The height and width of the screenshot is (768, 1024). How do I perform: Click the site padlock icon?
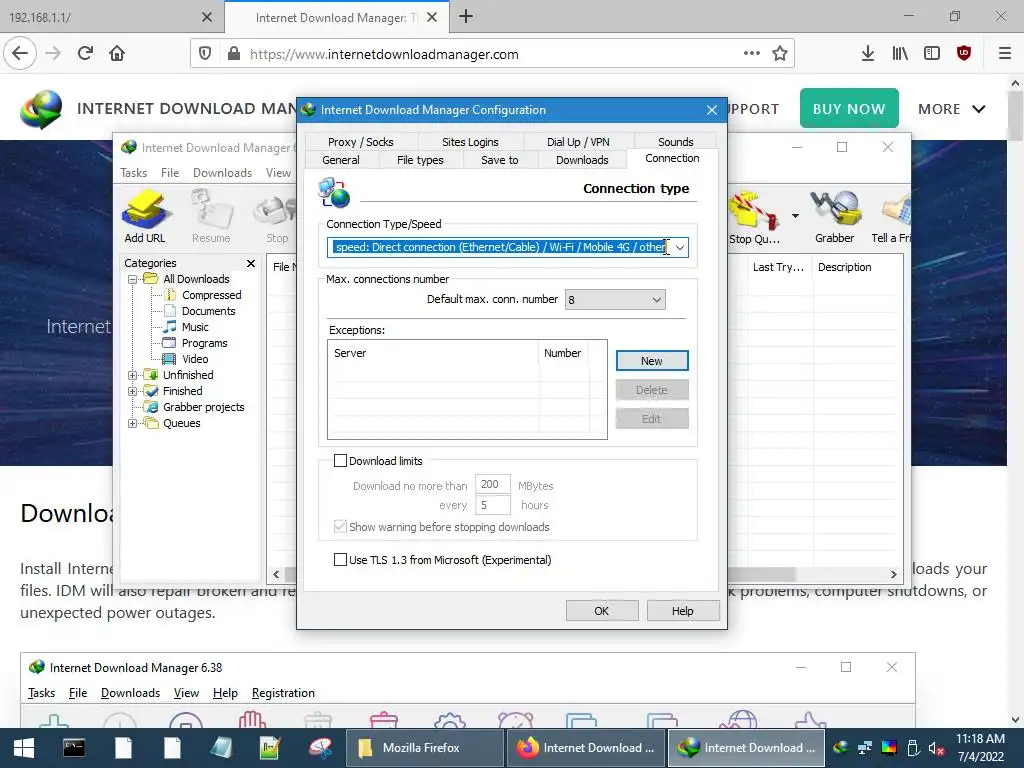point(234,54)
